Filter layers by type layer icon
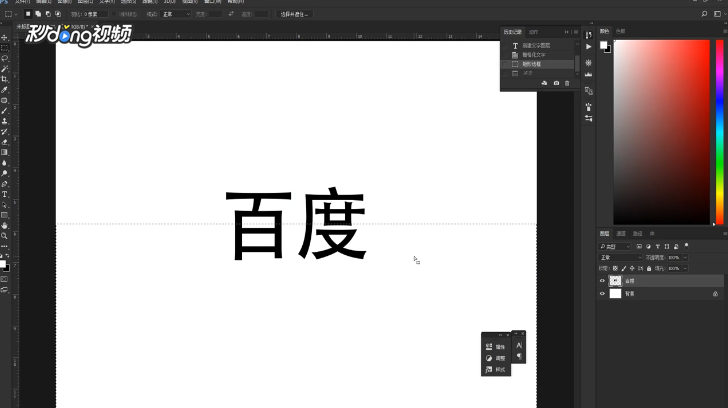Viewport: 728px width, 408px height. (x=657, y=246)
